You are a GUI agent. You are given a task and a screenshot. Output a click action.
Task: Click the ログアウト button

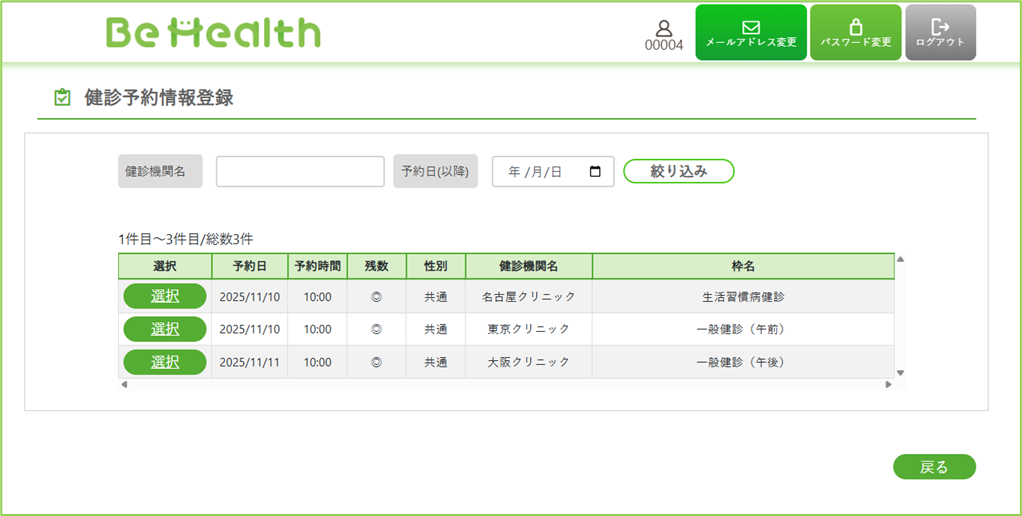coord(941,33)
